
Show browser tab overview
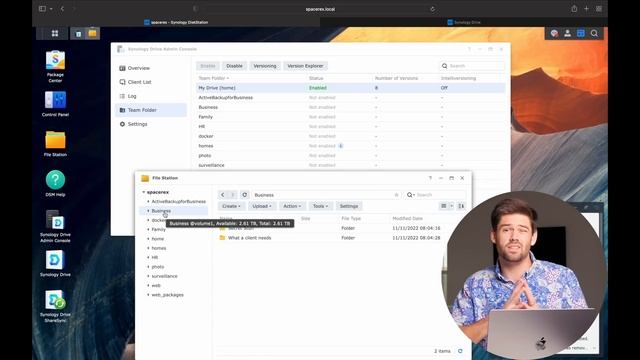click(x=599, y=9)
